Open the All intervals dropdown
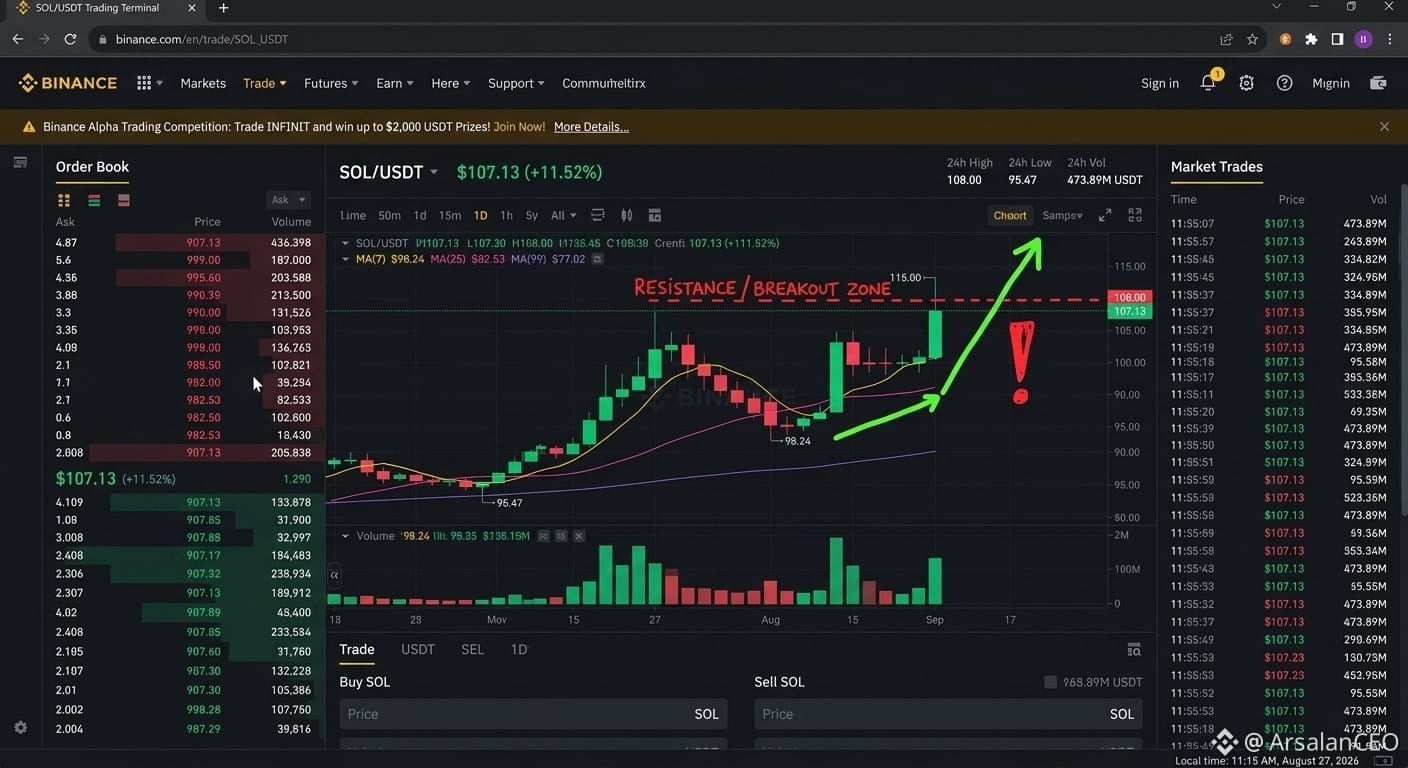The height and width of the screenshot is (768, 1408). [563, 215]
